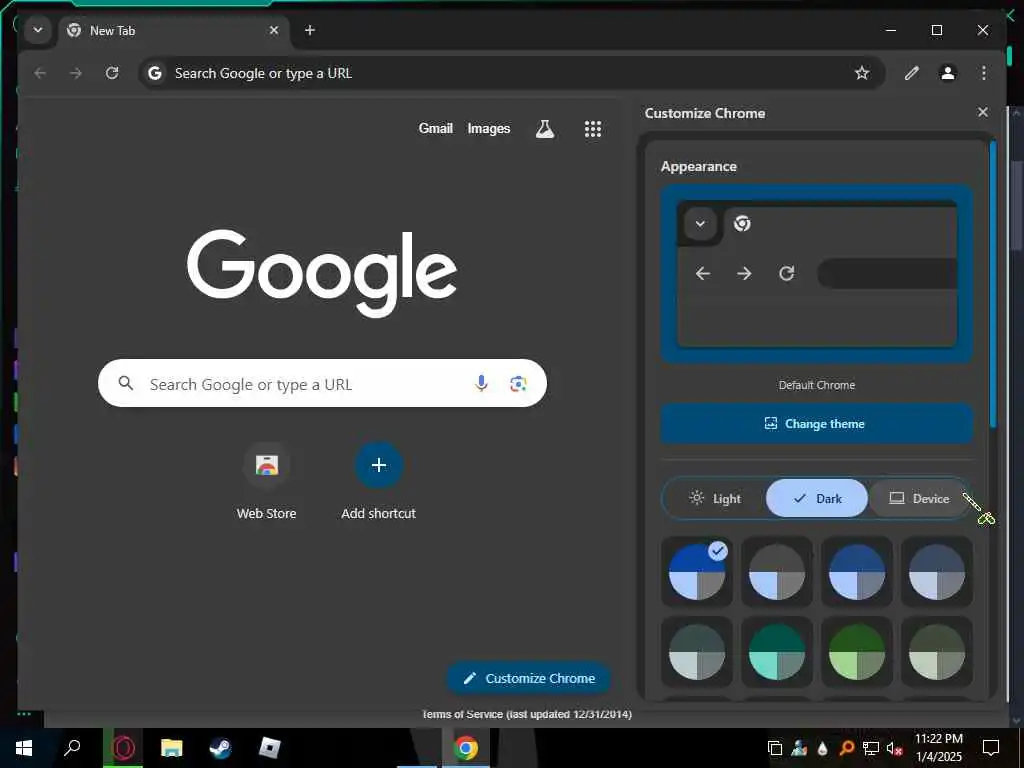Close the Customize Chrome side panel

click(x=982, y=112)
